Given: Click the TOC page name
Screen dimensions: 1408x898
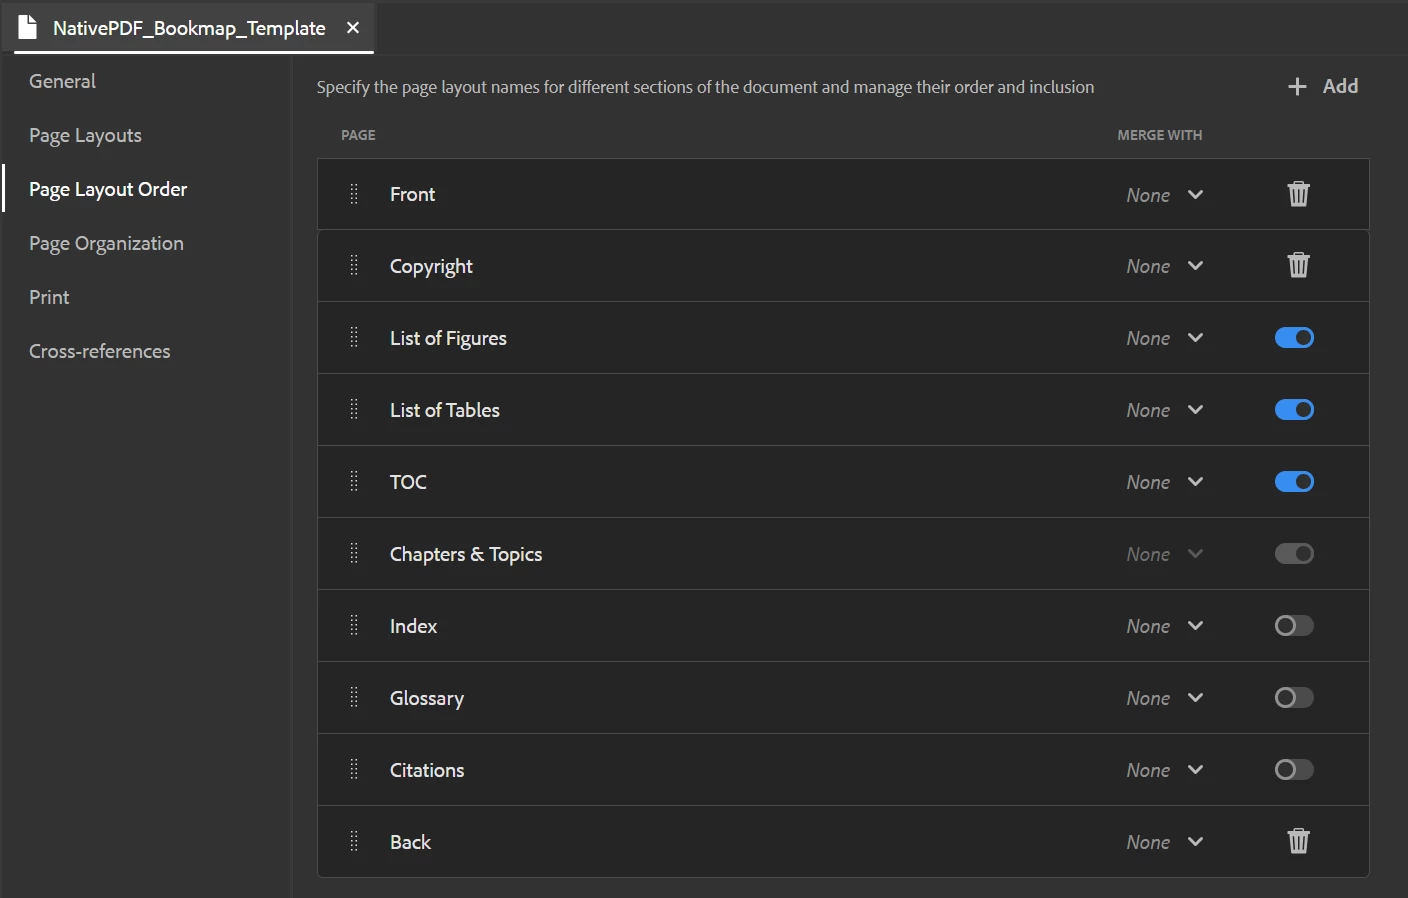Looking at the screenshot, I should [x=408, y=482].
